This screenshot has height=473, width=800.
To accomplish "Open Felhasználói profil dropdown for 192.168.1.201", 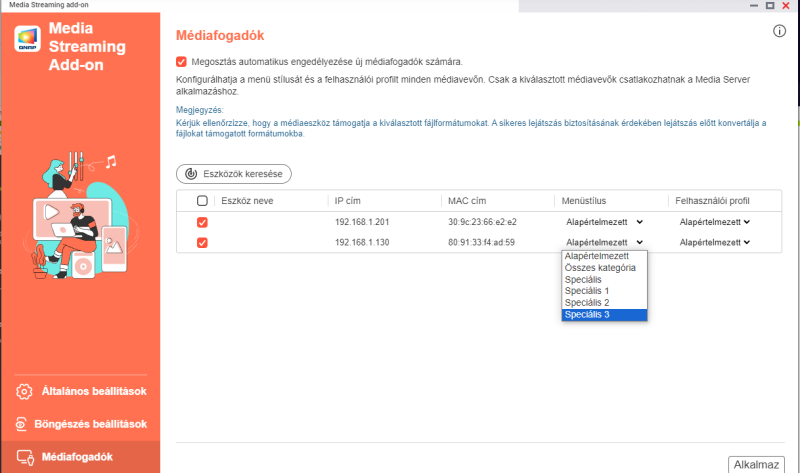I will click(714, 222).
